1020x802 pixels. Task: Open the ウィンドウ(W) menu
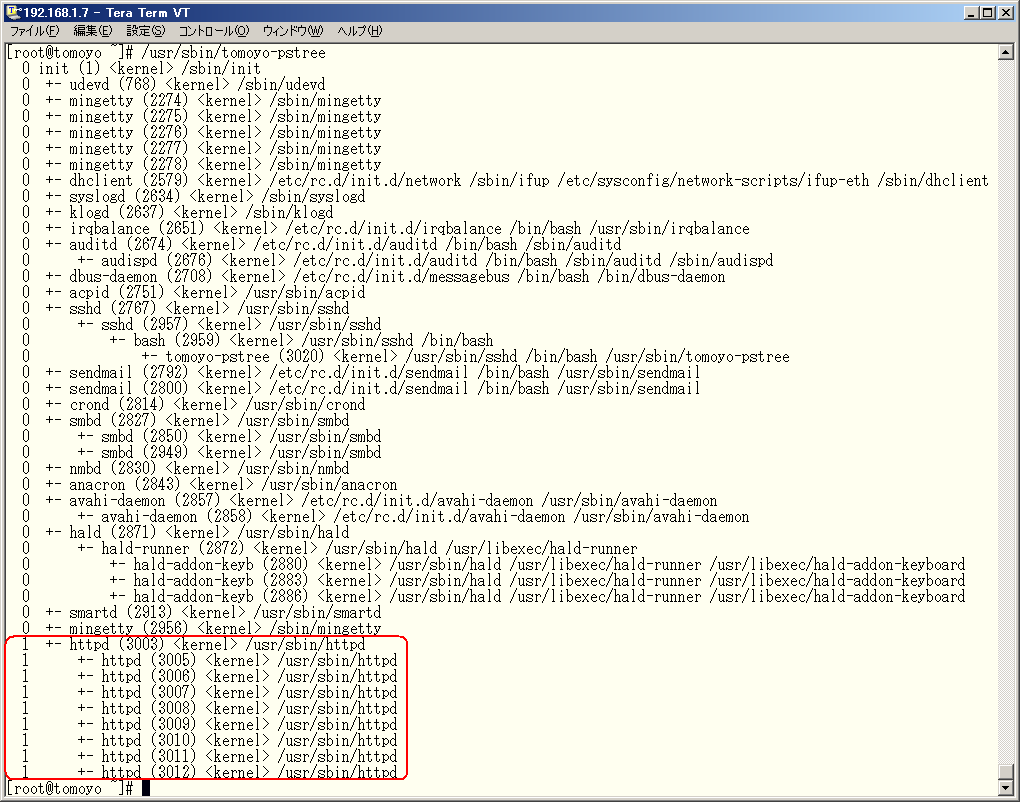tap(293, 31)
